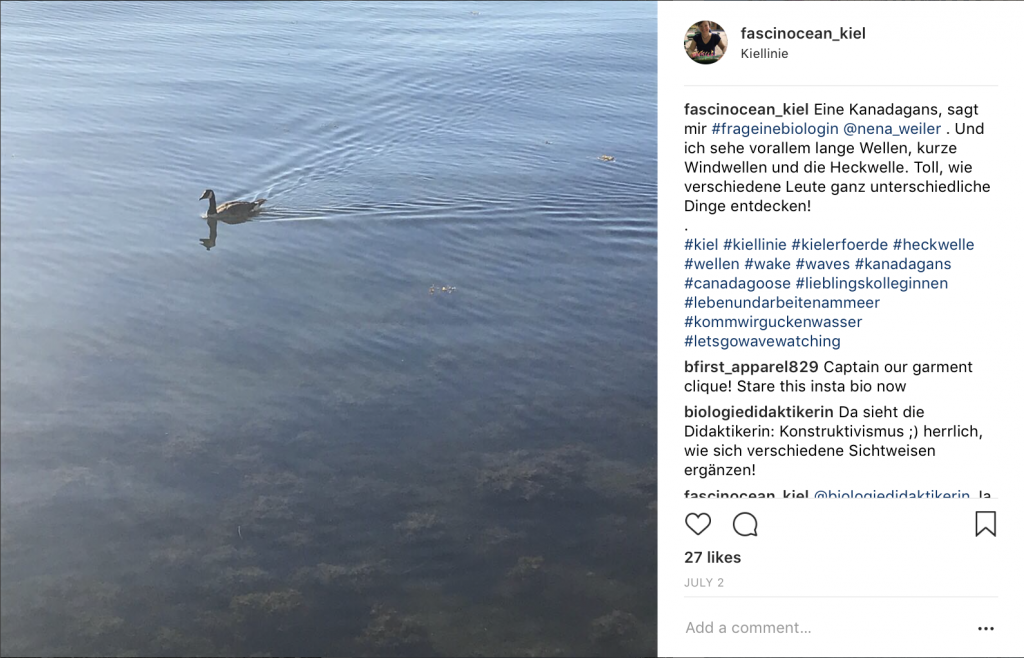
Task: Open the #canadagoose hashtag
Action: click(737, 283)
